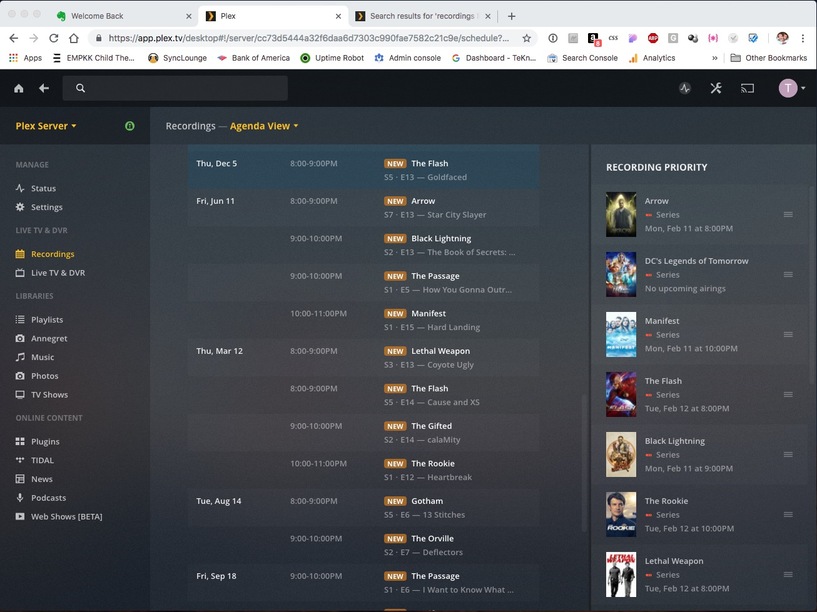Screen dimensions: 817x612
Task: Select Gotham 13 Stitches recording
Action: [x=363, y=507]
